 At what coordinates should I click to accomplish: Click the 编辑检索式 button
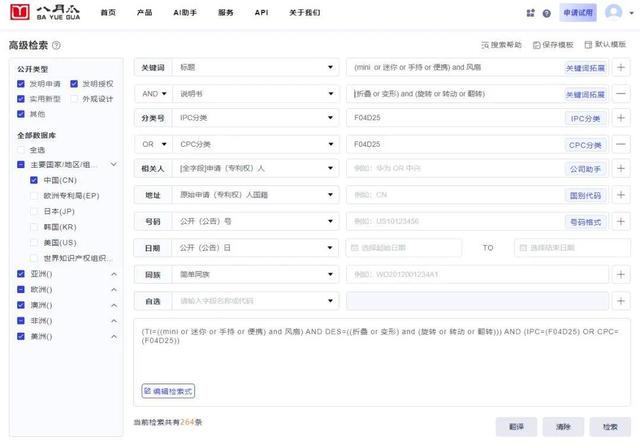click(x=168, y=391)
